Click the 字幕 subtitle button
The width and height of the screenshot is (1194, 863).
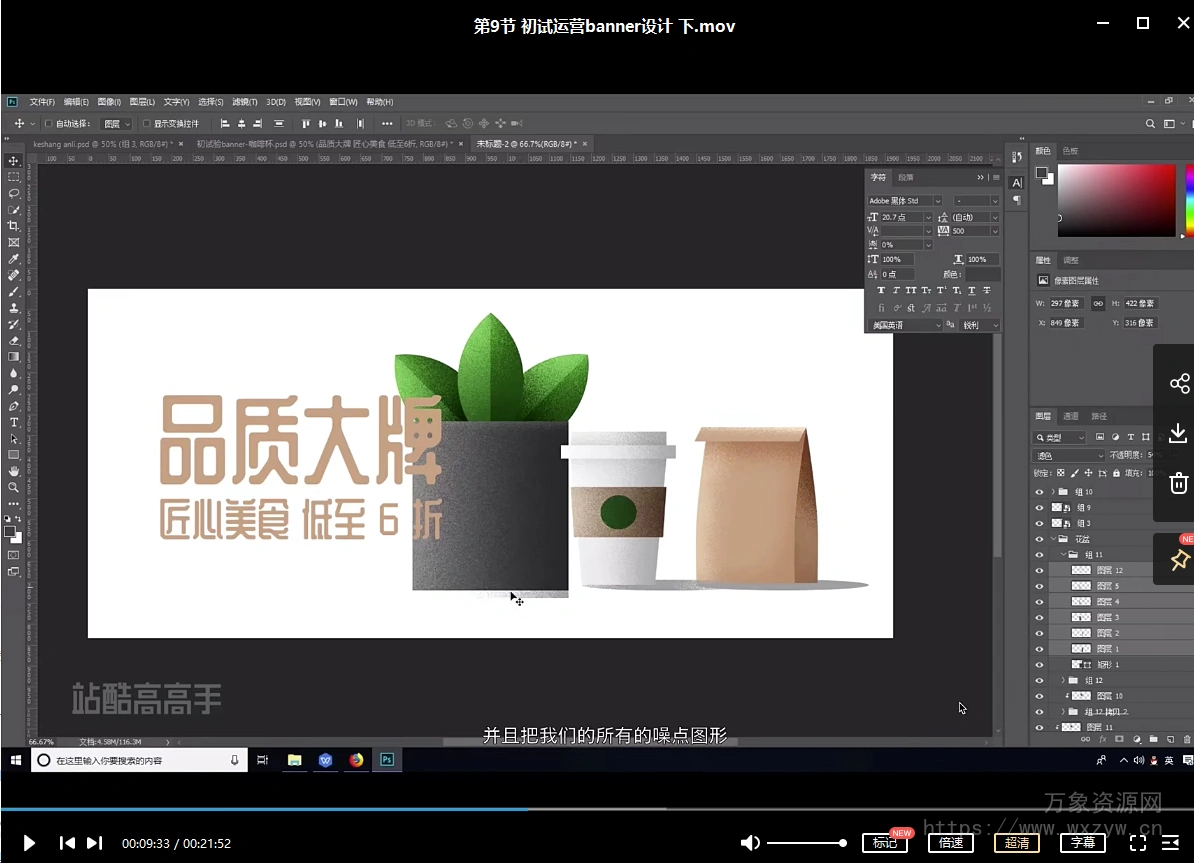coord(1083,843)
